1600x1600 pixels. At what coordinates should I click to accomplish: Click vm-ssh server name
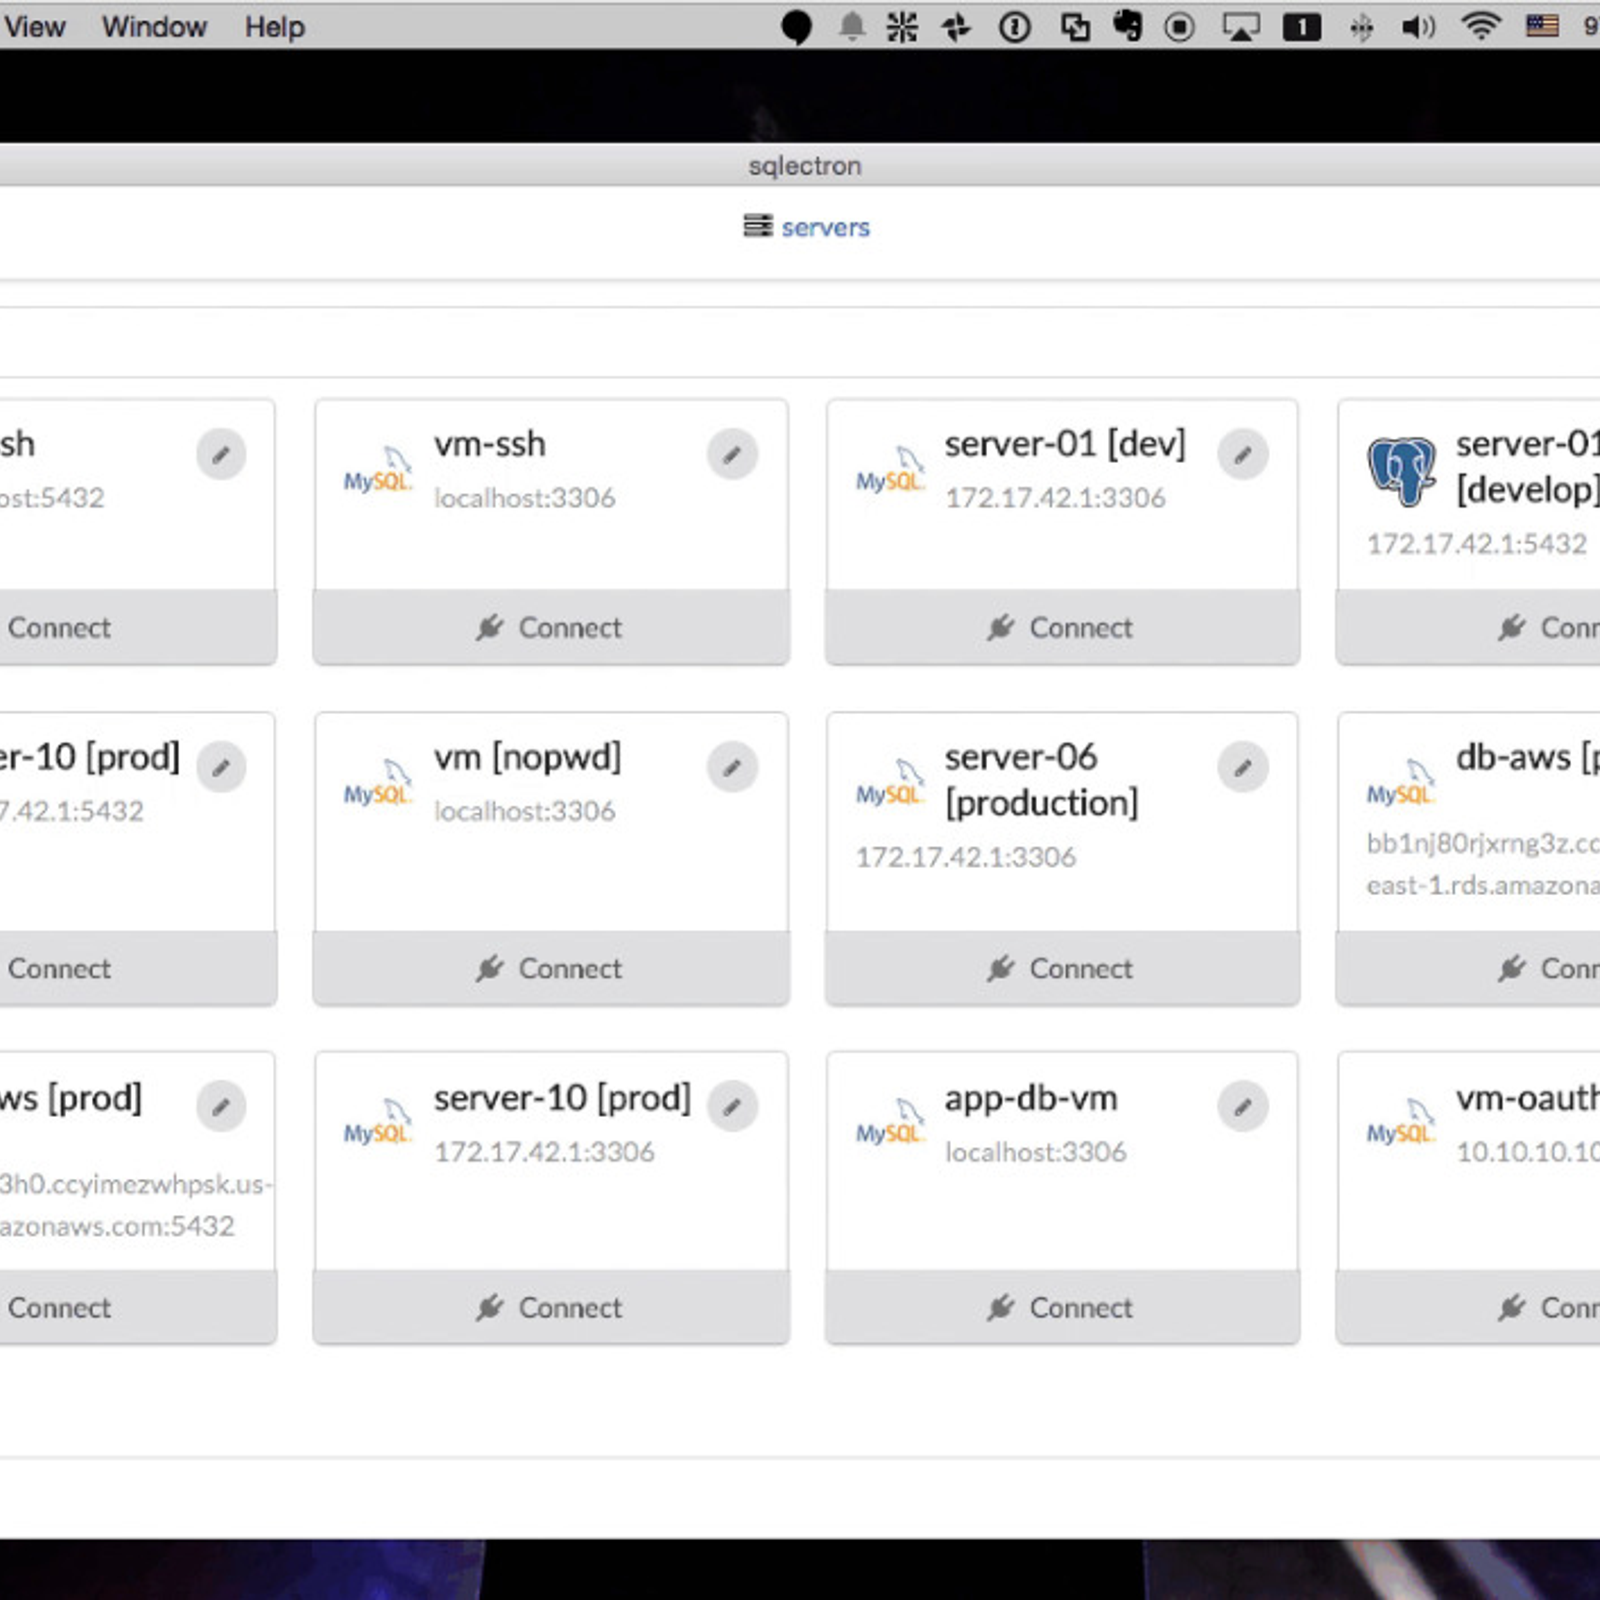pyautogui.click(x=490, y=443)
